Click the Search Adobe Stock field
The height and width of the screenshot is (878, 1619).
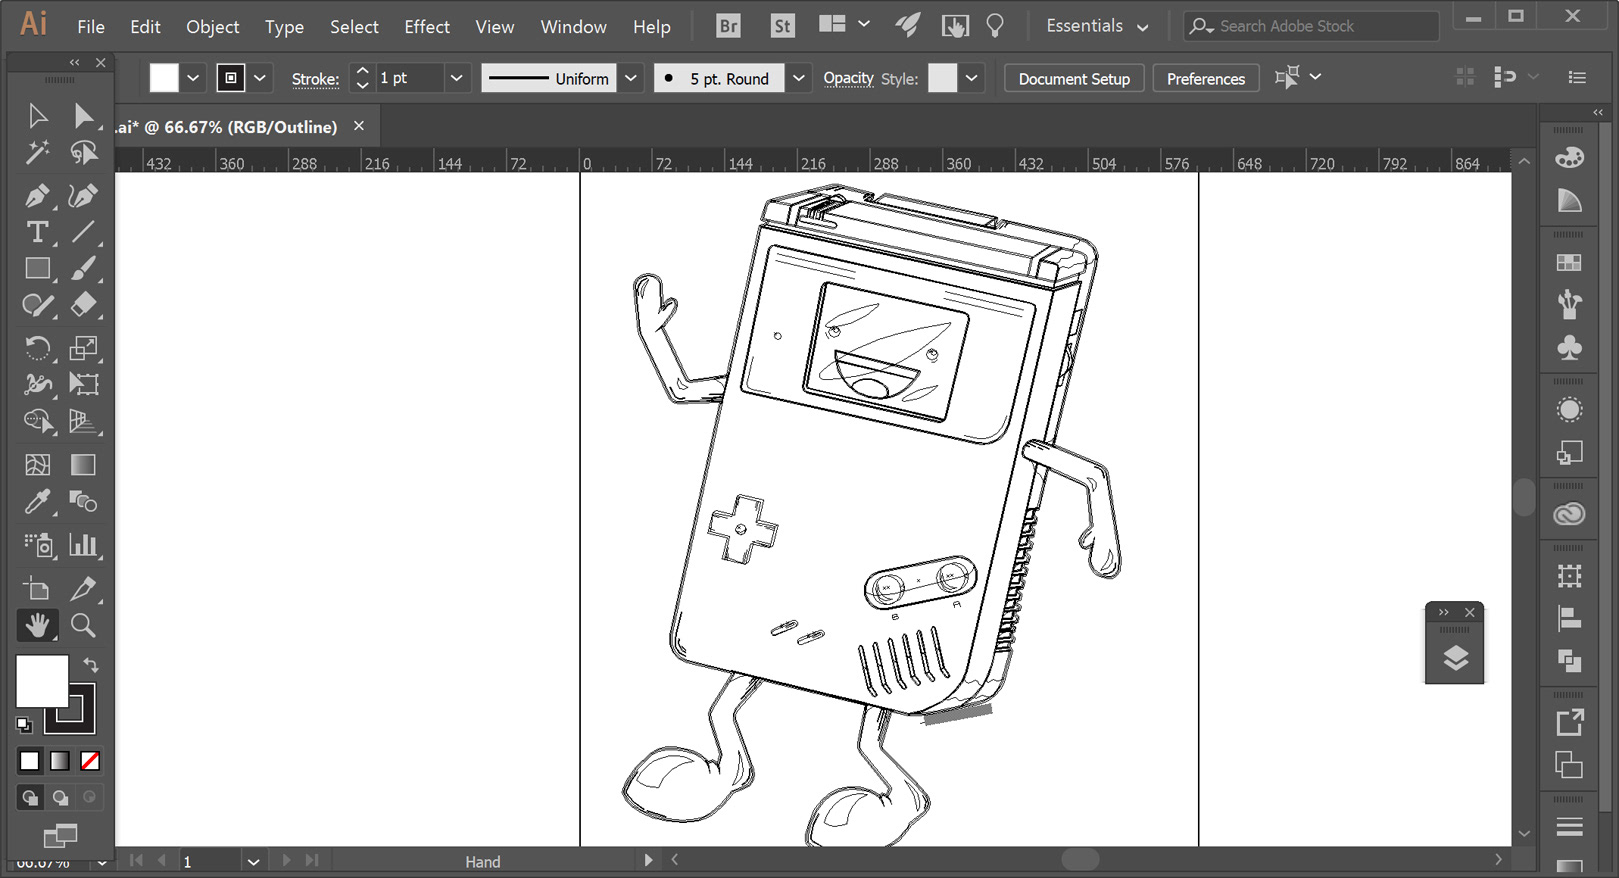pyautogui.click(x=1311, y=26)
